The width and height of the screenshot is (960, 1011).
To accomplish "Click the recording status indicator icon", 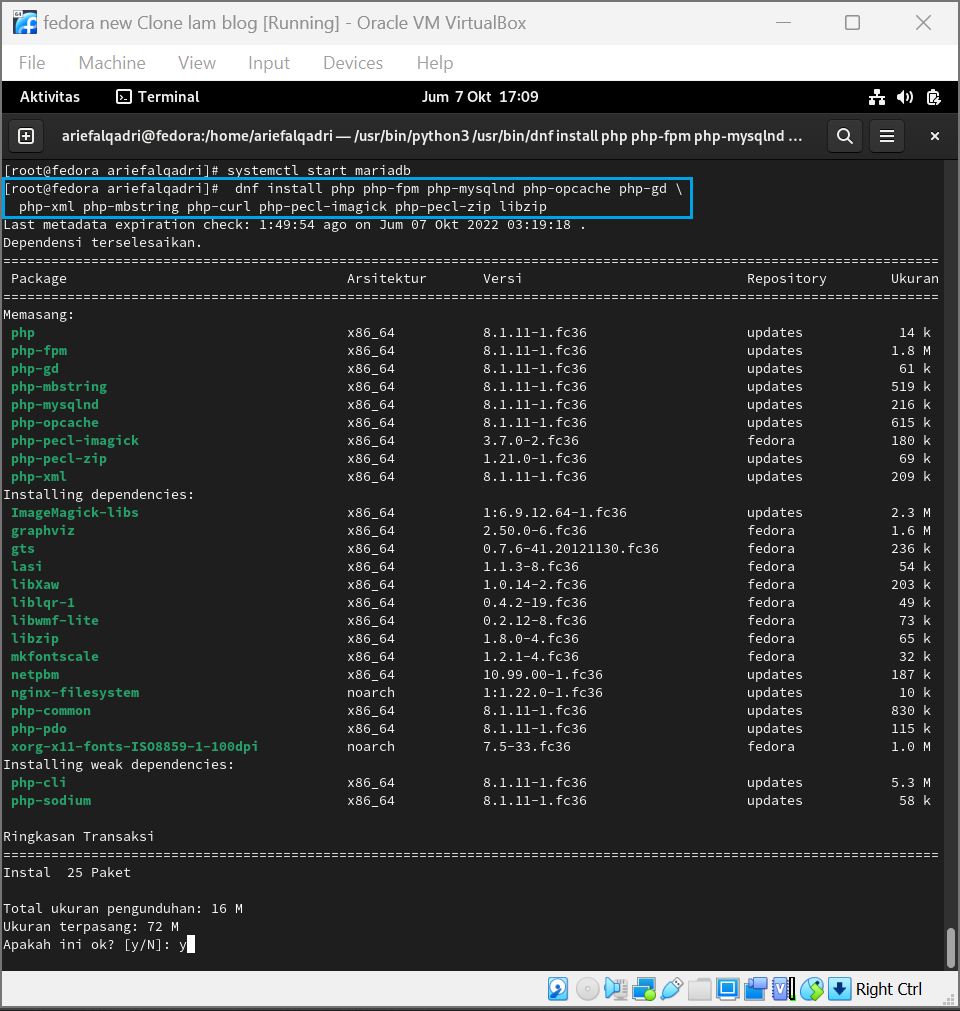I will coord(756,988).
